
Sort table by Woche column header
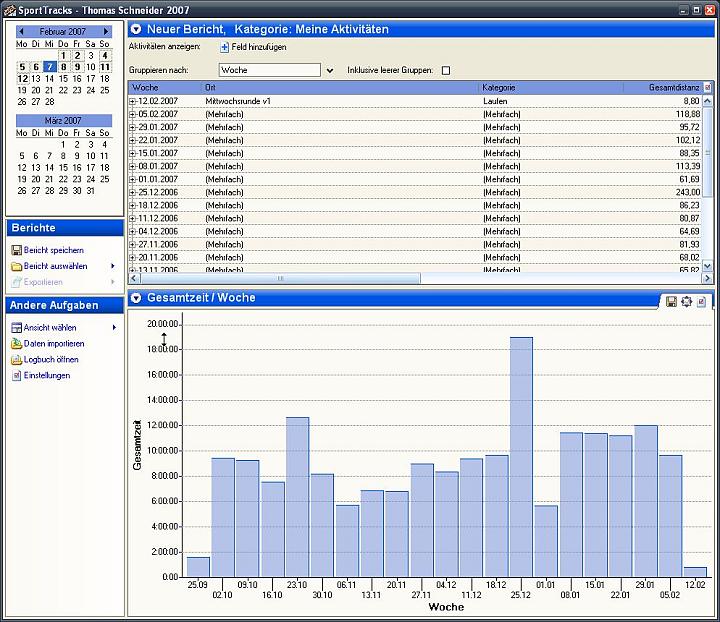click(x=165, y=87)
